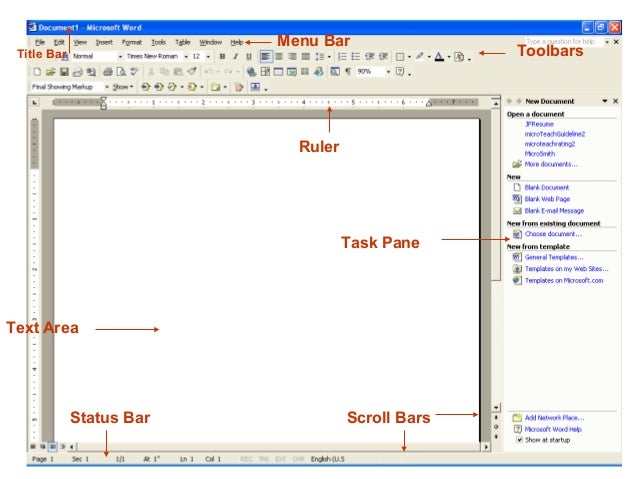
Task: Toggle Bold formatting
Action: (222, 57)
